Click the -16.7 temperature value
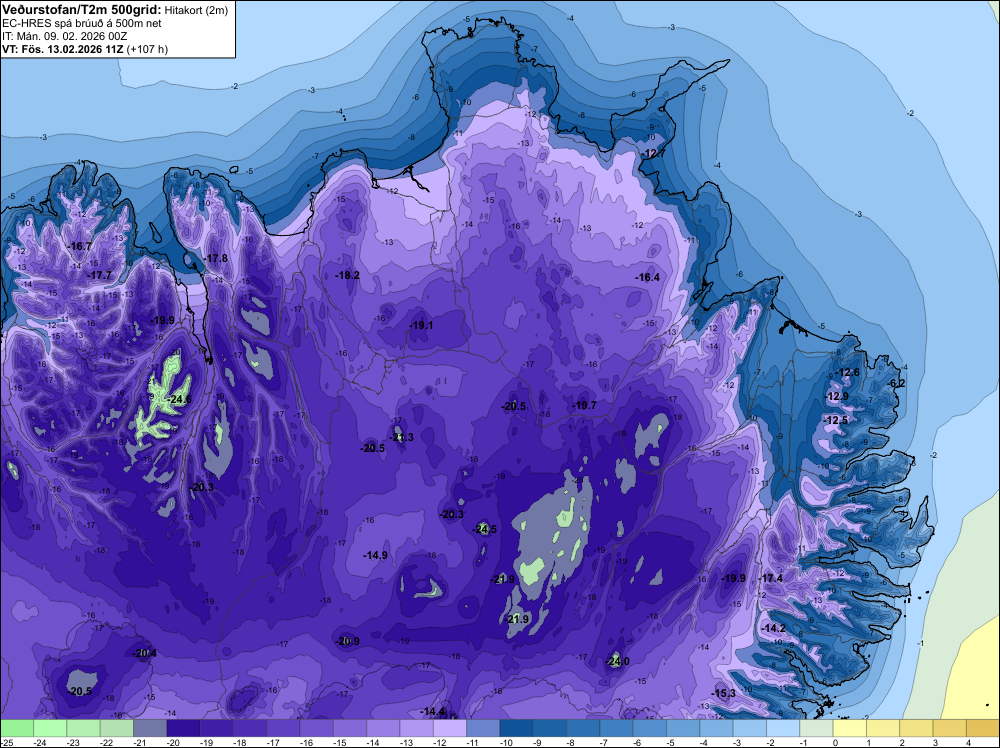The height and width of the screenshot is (748, 1000). (x=80, y=246)
